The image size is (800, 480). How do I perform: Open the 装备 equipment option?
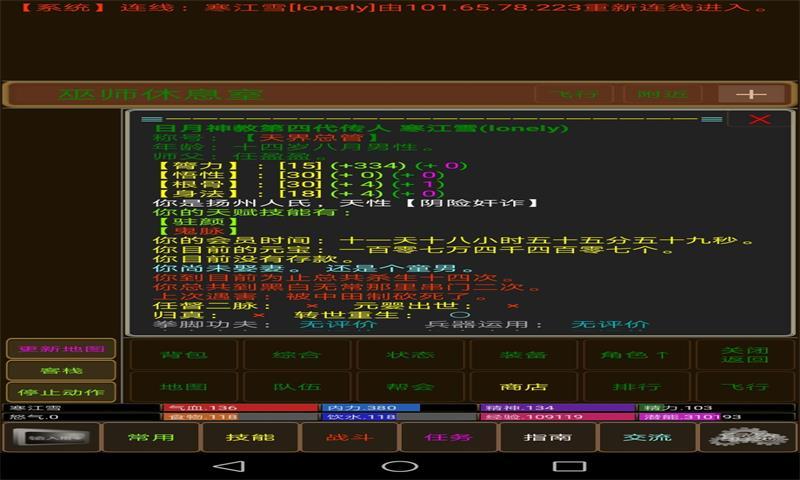[x=523, y=355]
